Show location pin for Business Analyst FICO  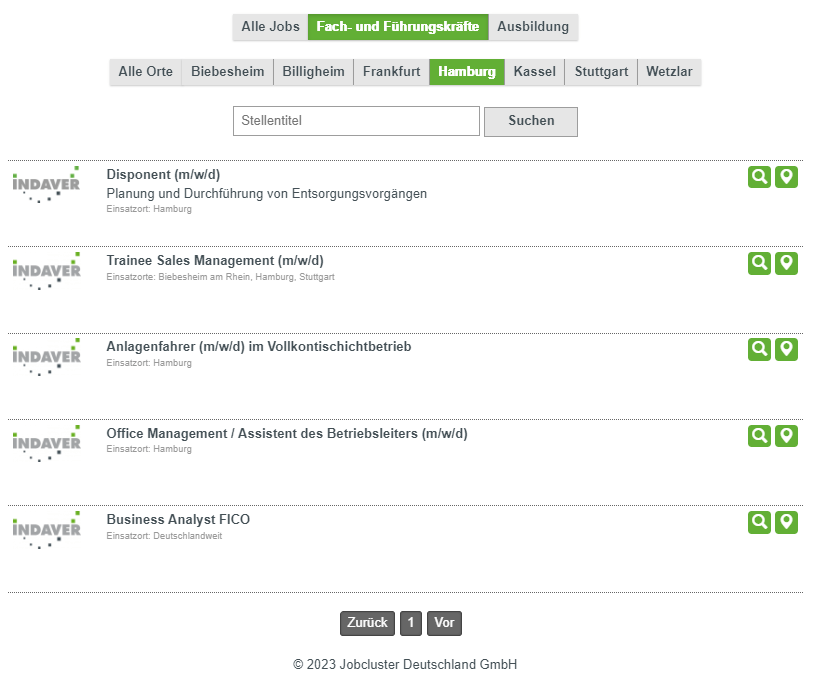coord(787,521)
